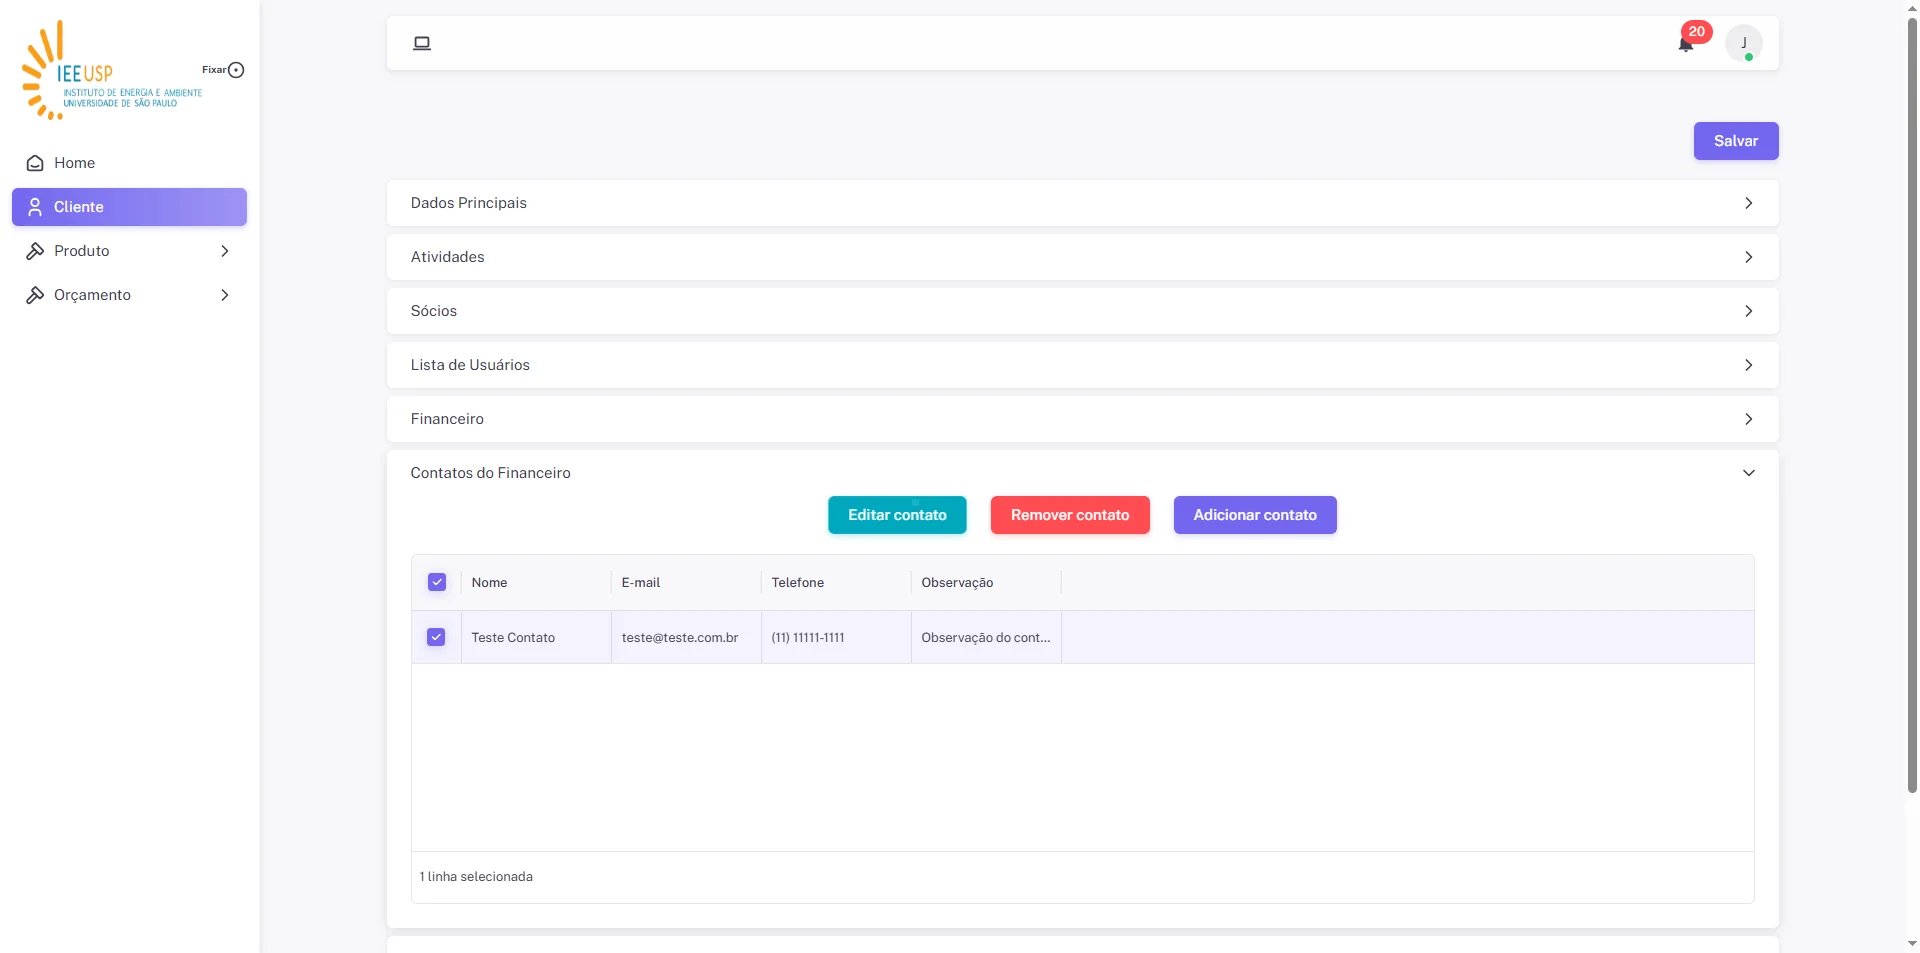This screenshot has height=953, width=1920.
Task: Expand the Produto submenu chevron
Action: point(225,251)
